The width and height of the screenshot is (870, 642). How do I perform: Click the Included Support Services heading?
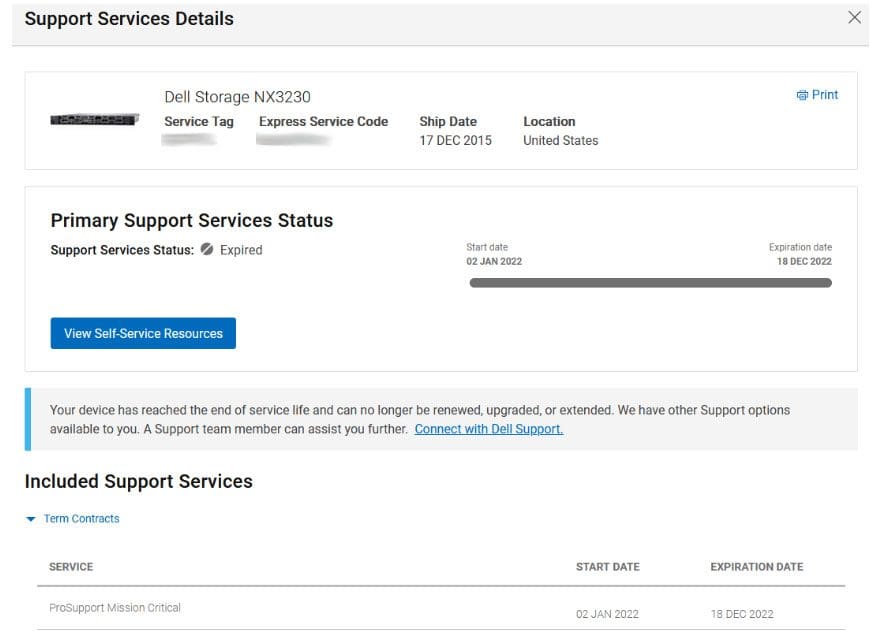[138, 481]
